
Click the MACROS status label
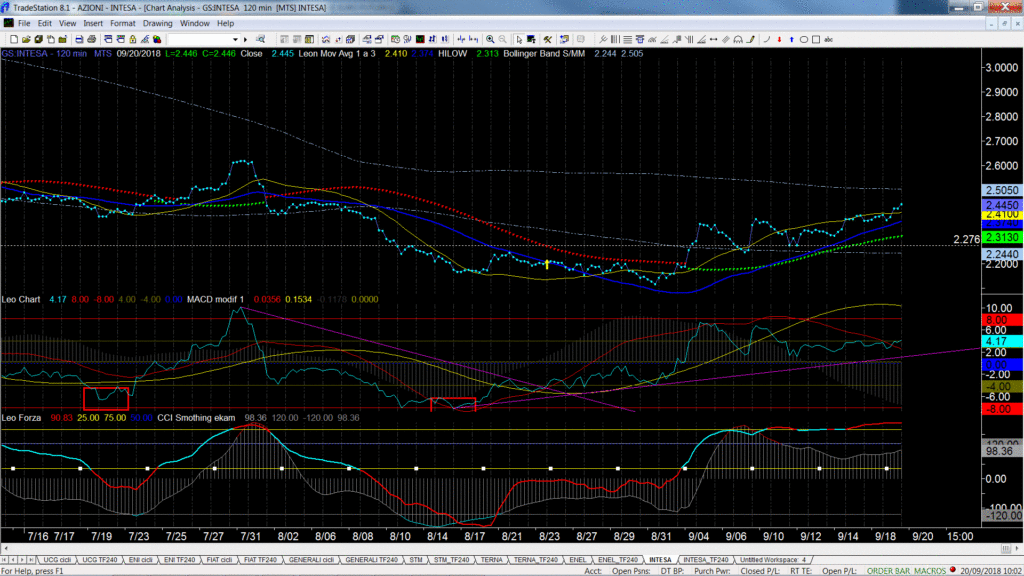[929, 571]
